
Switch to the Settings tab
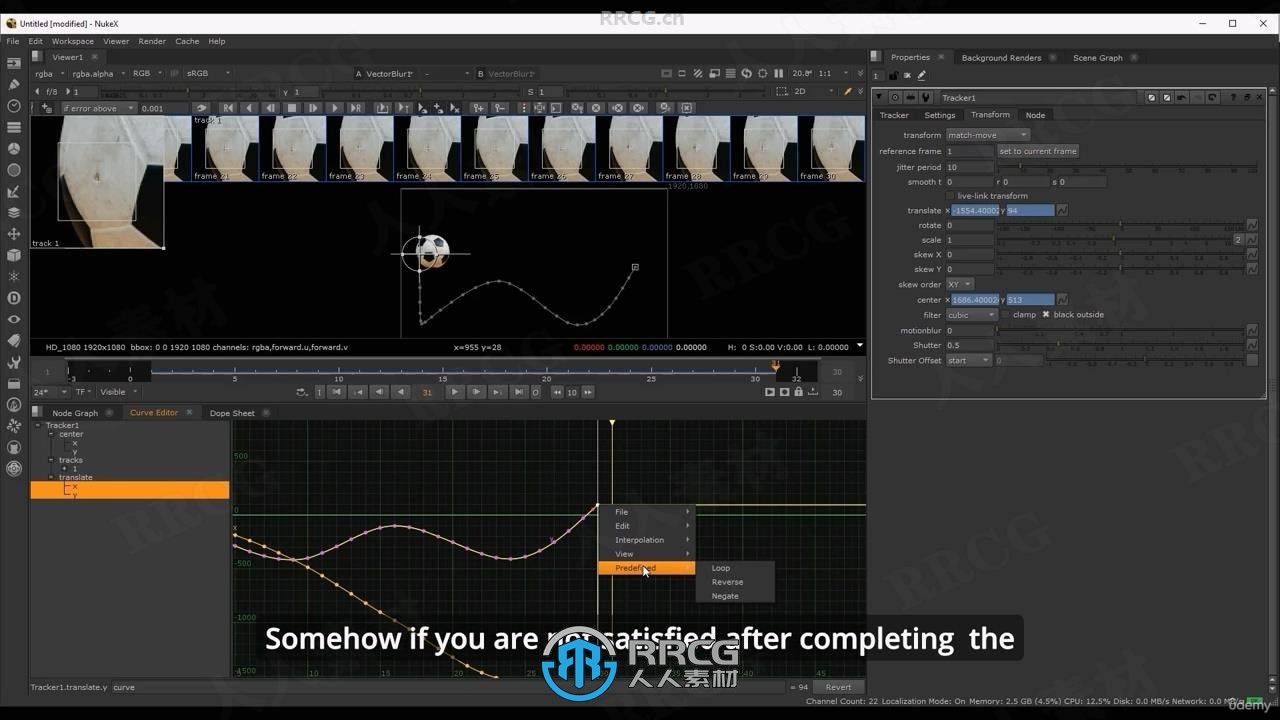click(940, 115)
